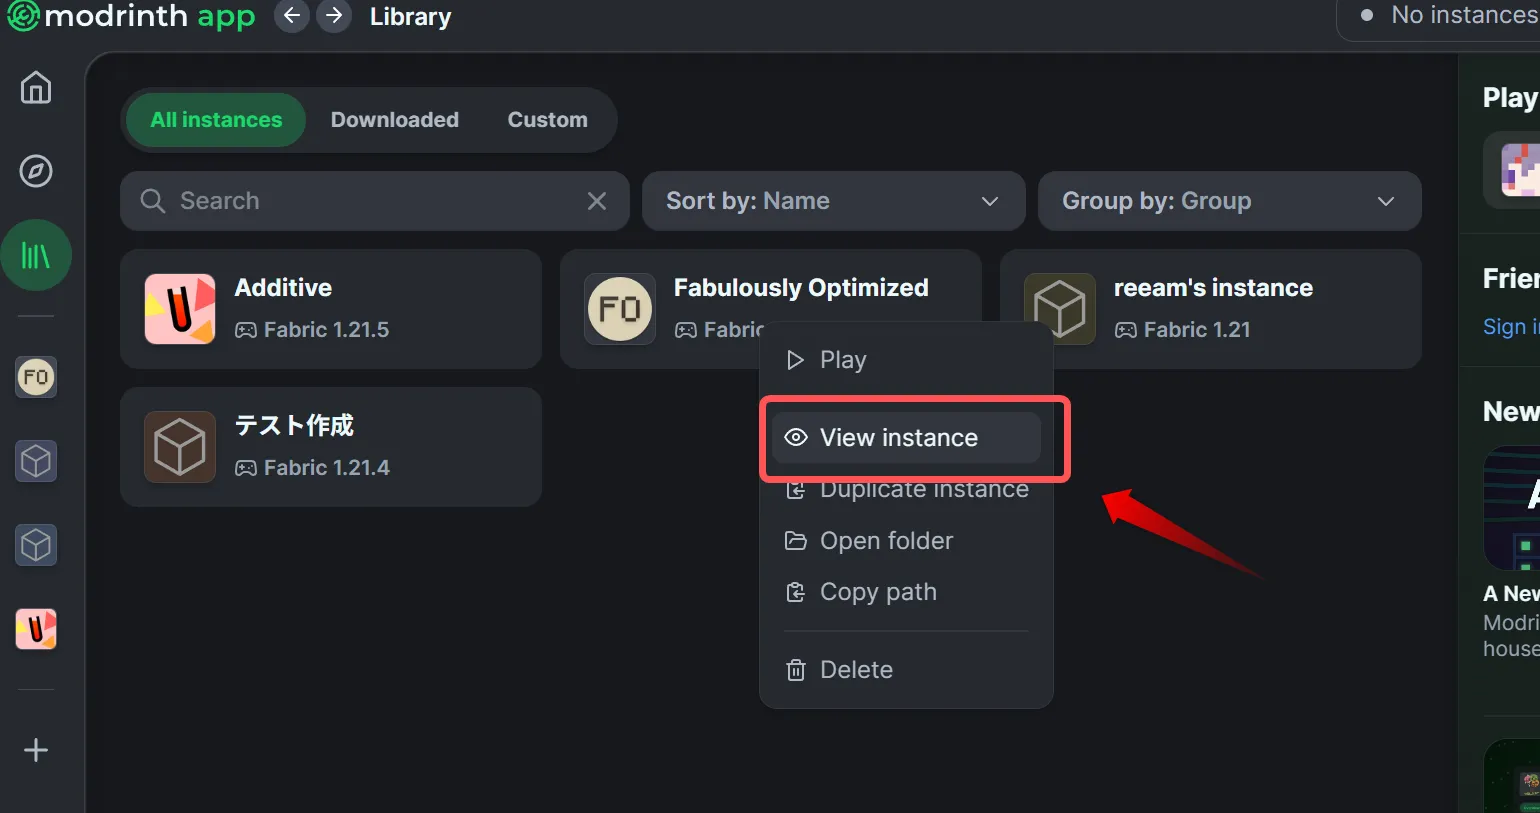This screenshot has width=1540, height=813.
Task: Clear the search field with X
Action: pos(597,201)
